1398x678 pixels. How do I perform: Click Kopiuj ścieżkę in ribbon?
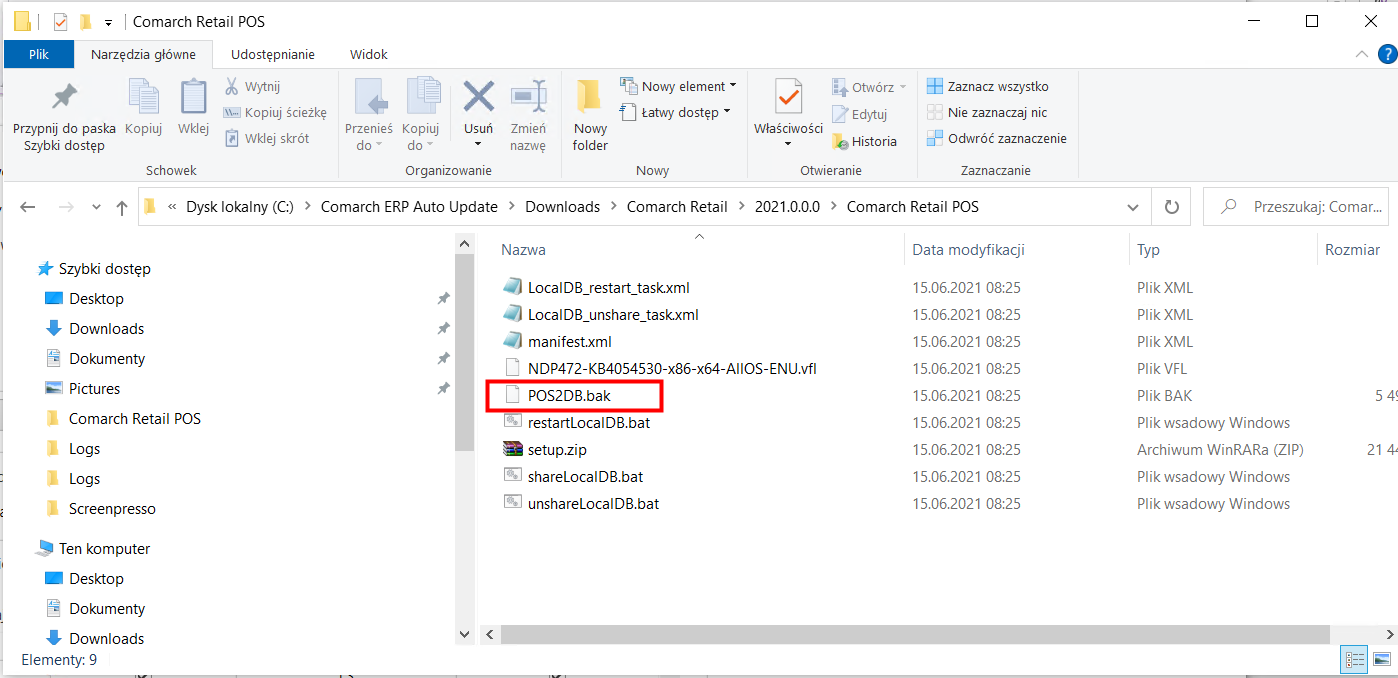point(274,112)
